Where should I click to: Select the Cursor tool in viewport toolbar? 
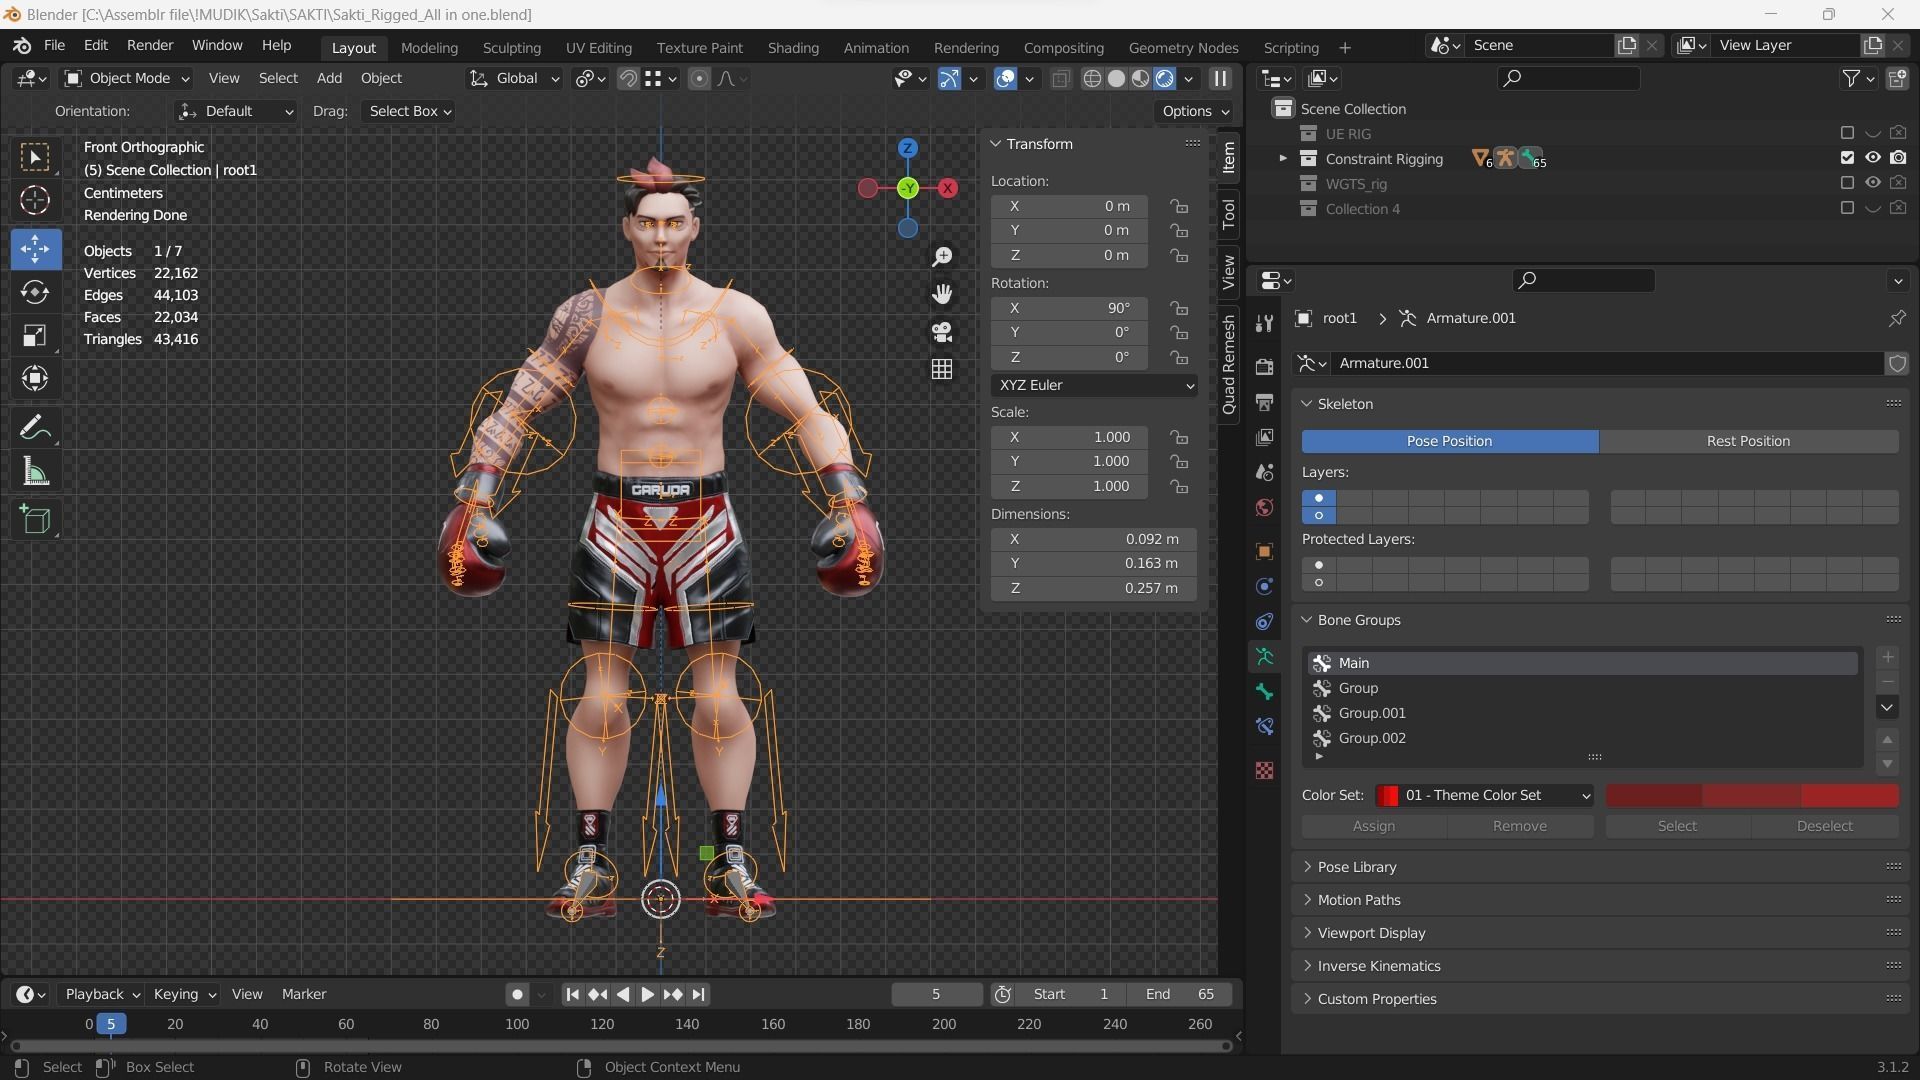coord(35,201)
